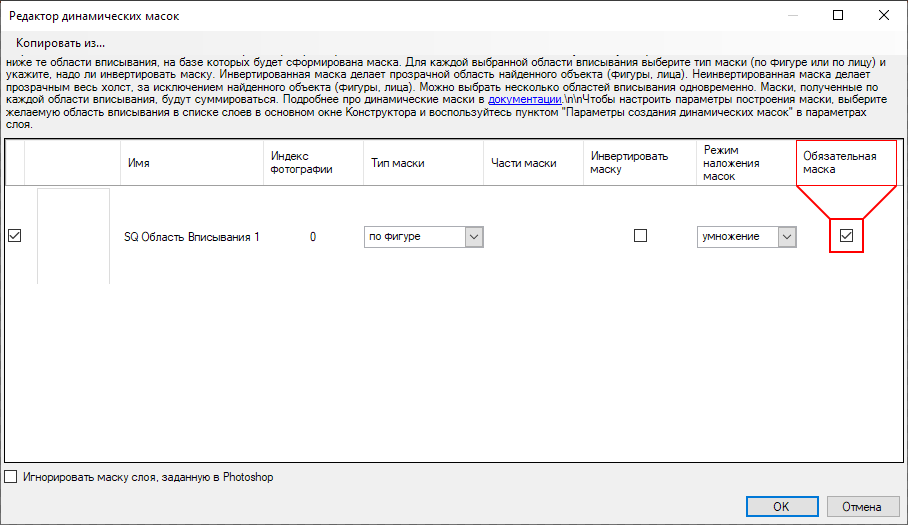
Task: Confirm with the OK button
Action: [x=782, y=506]
